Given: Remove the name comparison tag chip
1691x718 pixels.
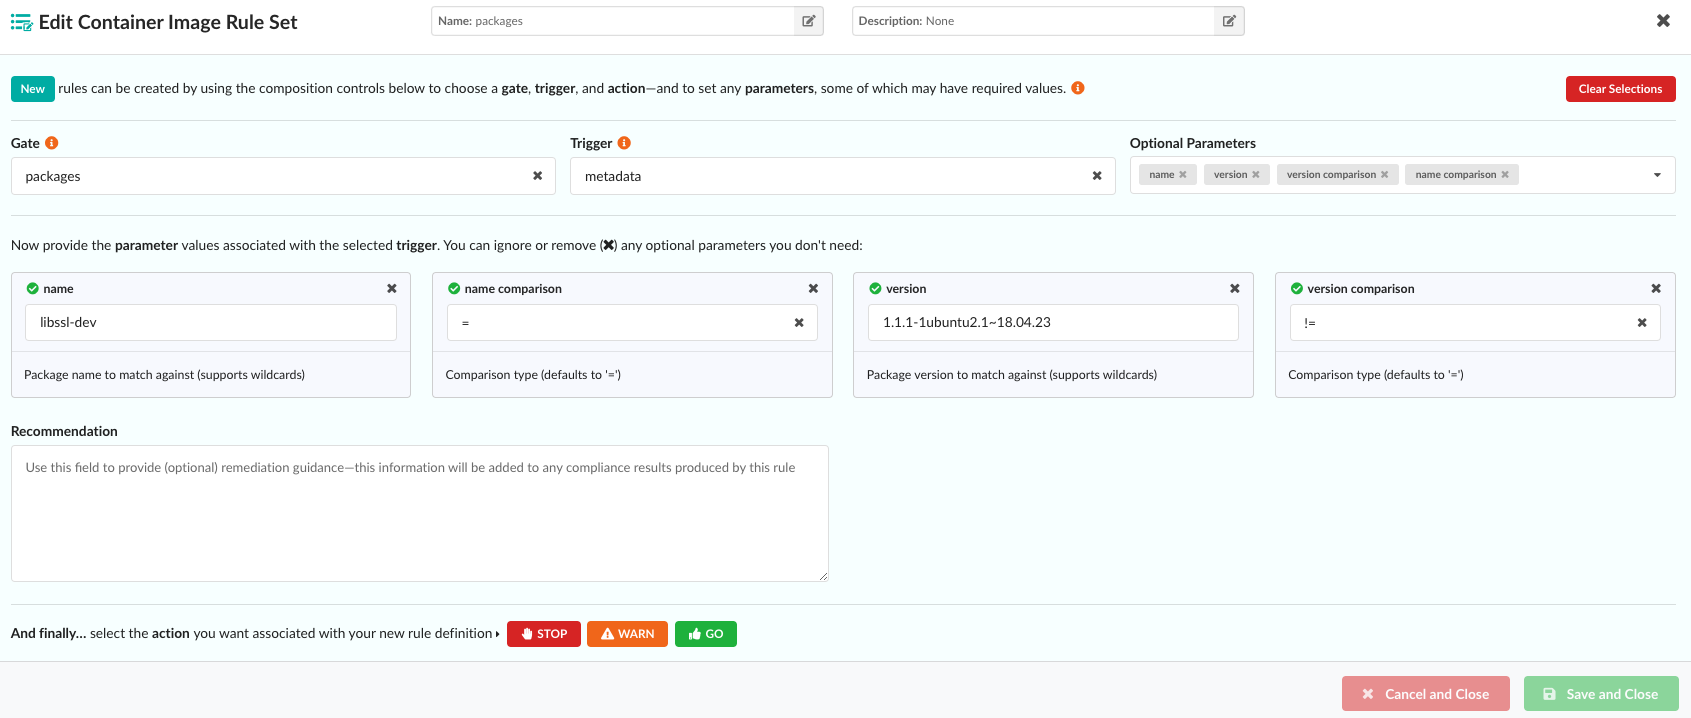Looking at the screenshot, I should 1505,175.
